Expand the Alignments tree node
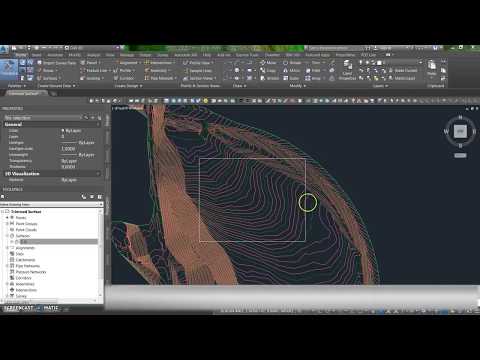 [7, 248]
